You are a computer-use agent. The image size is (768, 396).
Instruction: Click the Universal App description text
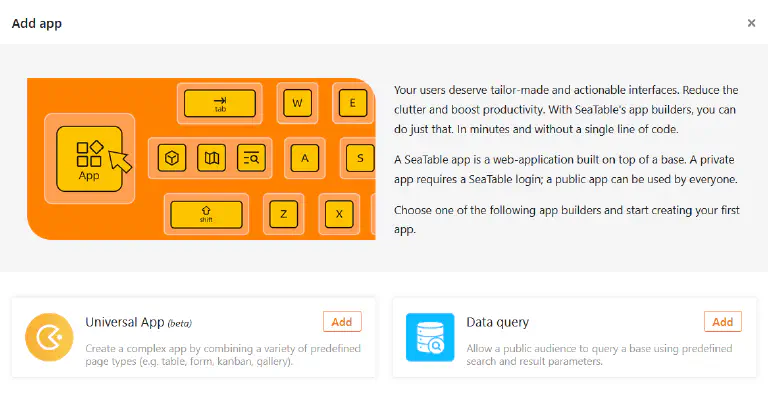[x=223, y=355]
